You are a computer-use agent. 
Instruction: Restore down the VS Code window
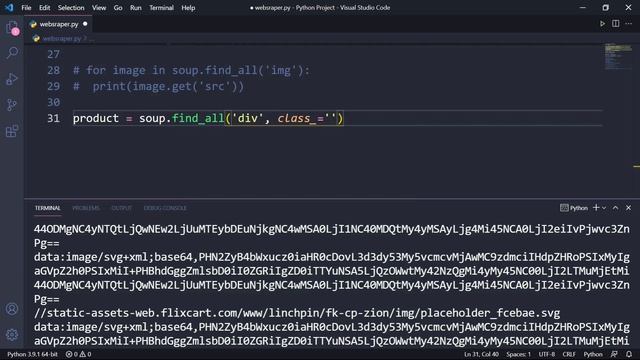[605, 8]
